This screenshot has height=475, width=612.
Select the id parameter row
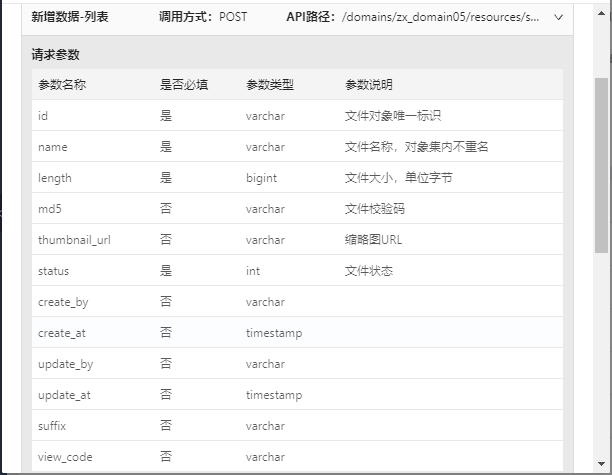coord(296,116)
